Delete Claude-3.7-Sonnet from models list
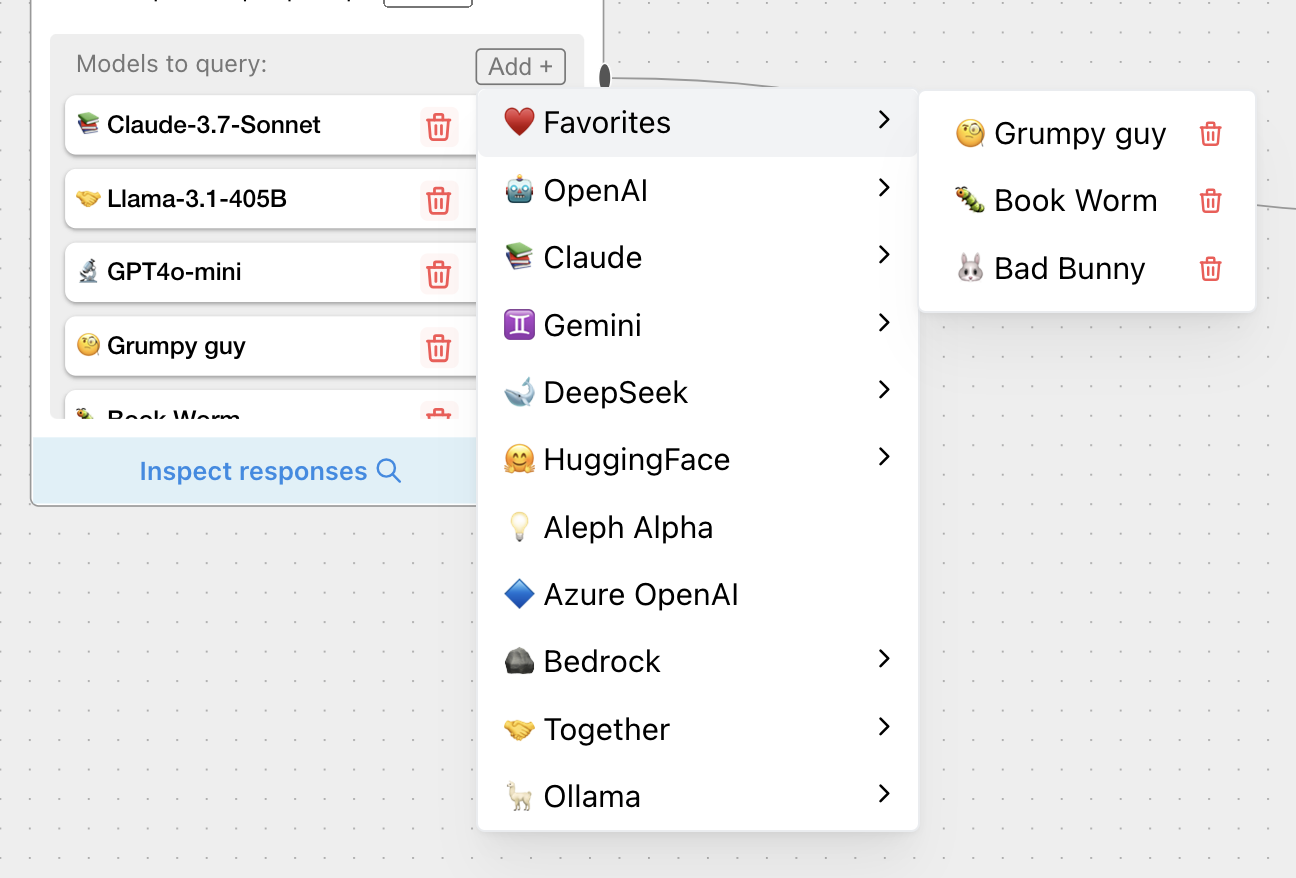The image size is (1296, 878). 438,127
